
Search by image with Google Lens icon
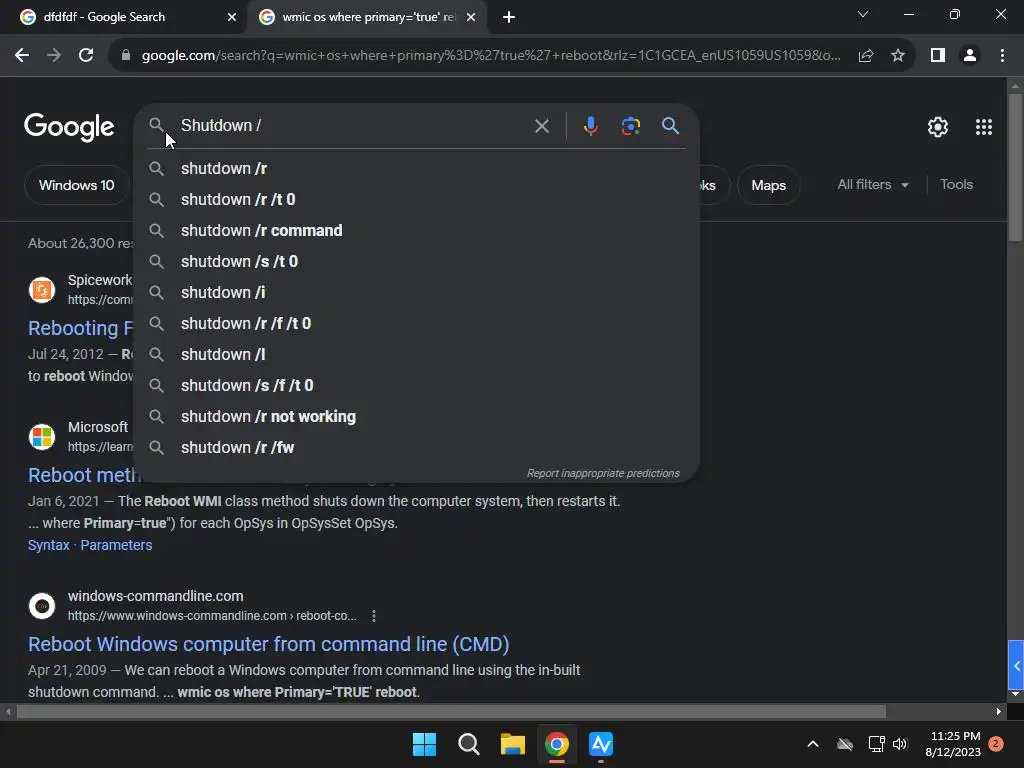[x=630, y=125]
